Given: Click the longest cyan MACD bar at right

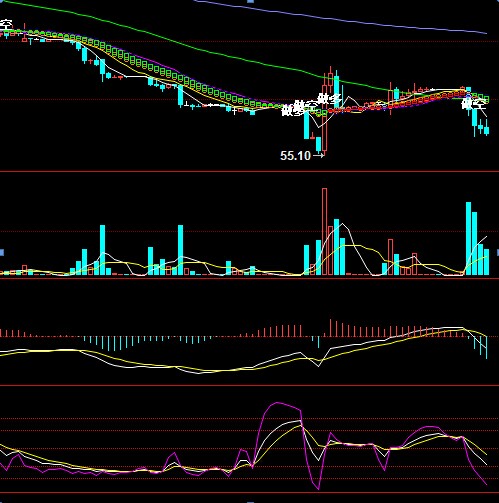Looking at the screenshot, I should pos(487,348).
